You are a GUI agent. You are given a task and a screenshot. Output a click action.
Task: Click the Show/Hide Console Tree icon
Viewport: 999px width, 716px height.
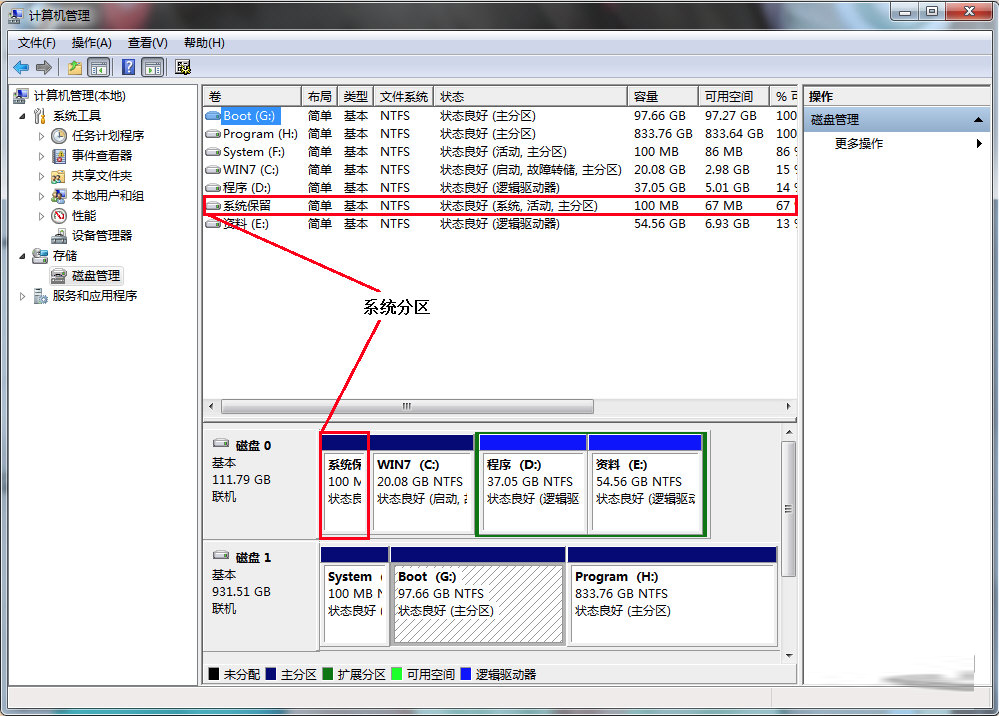(x=98, y=67)
